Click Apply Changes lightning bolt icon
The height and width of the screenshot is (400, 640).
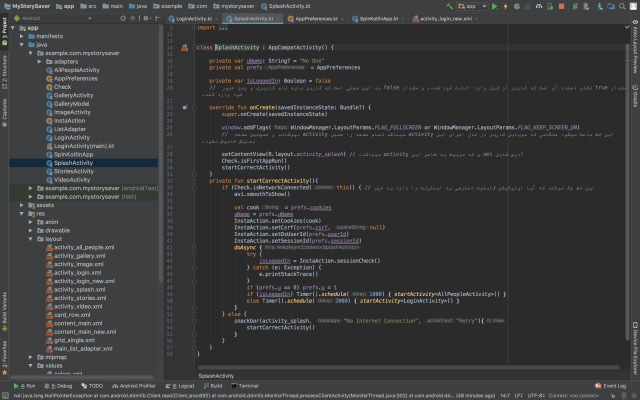click(x=505, y=6)
